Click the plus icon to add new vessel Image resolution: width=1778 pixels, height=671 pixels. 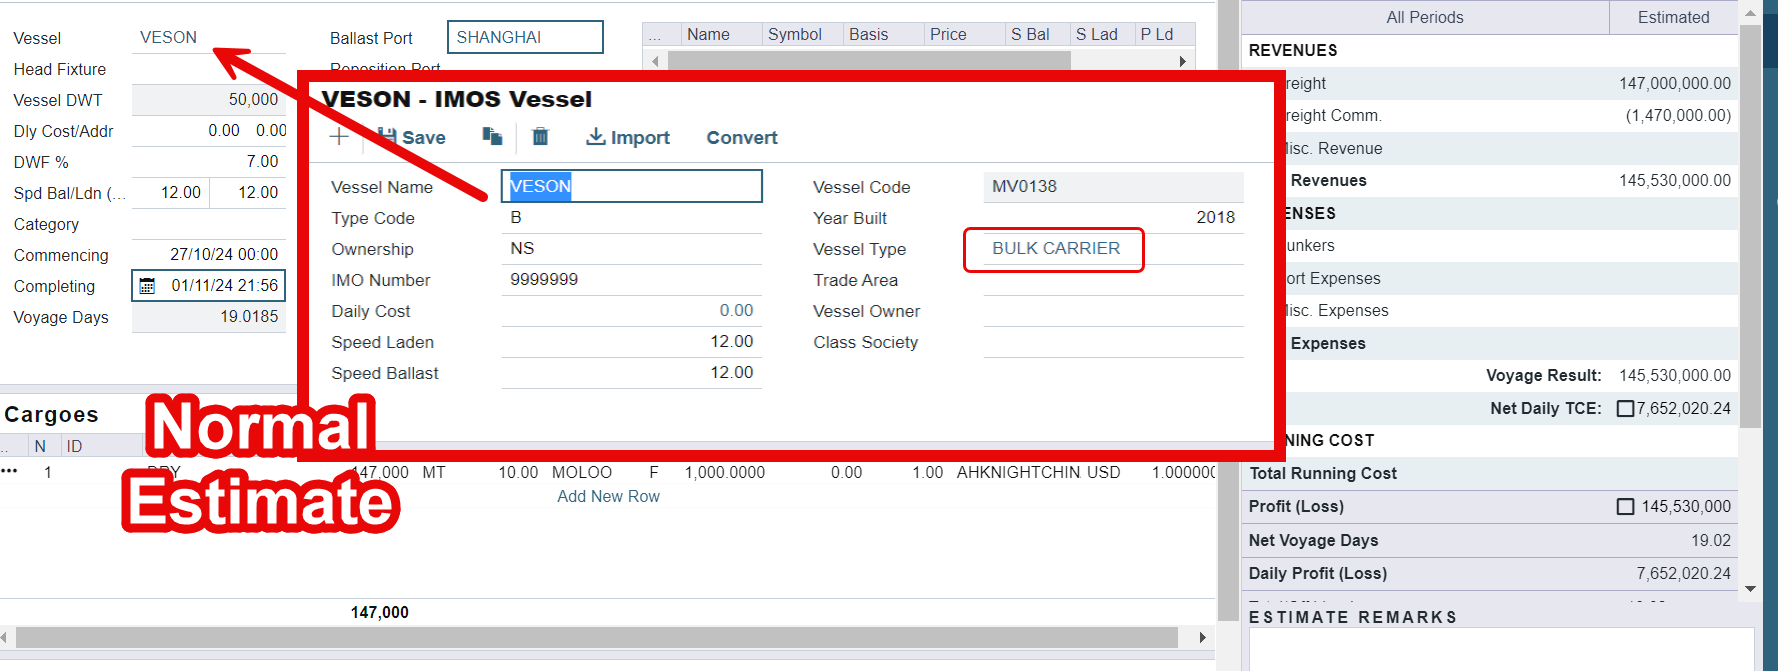[339, 137]
